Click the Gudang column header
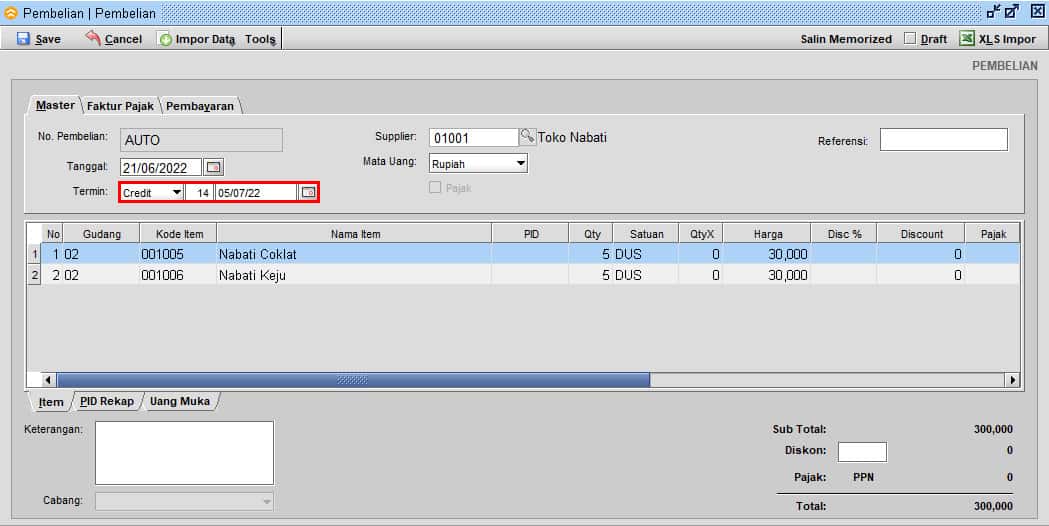The image size is (1049, 526). pos(102,234)
